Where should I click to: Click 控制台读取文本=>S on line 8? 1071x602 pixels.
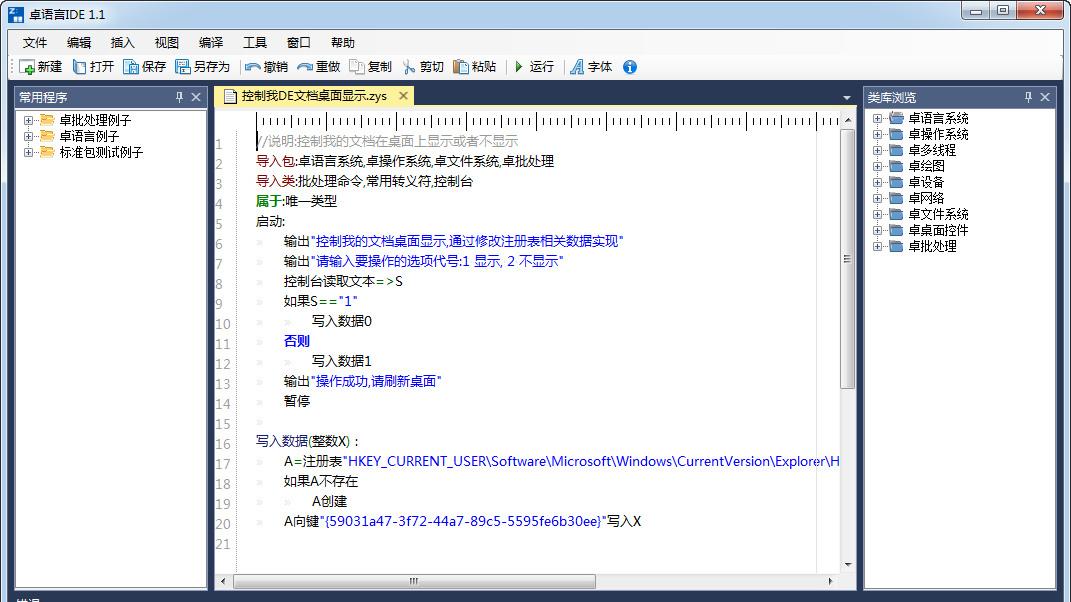click(344, 282)
